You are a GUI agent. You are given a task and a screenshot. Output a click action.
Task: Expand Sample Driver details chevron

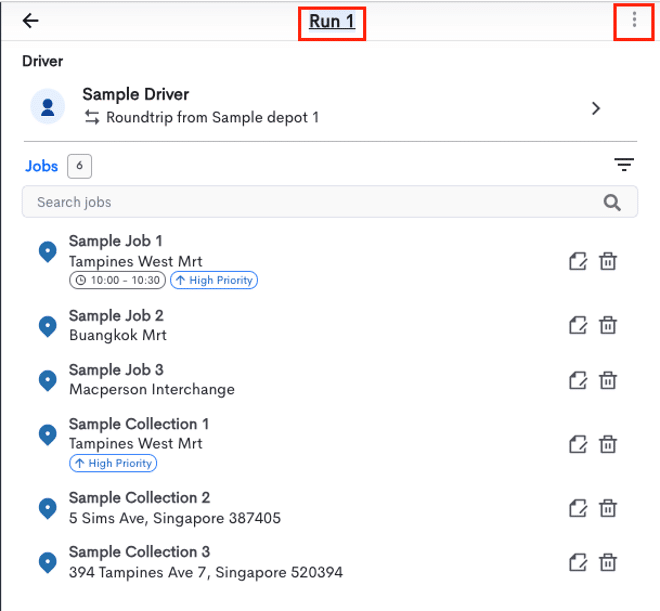click(596, 108)
